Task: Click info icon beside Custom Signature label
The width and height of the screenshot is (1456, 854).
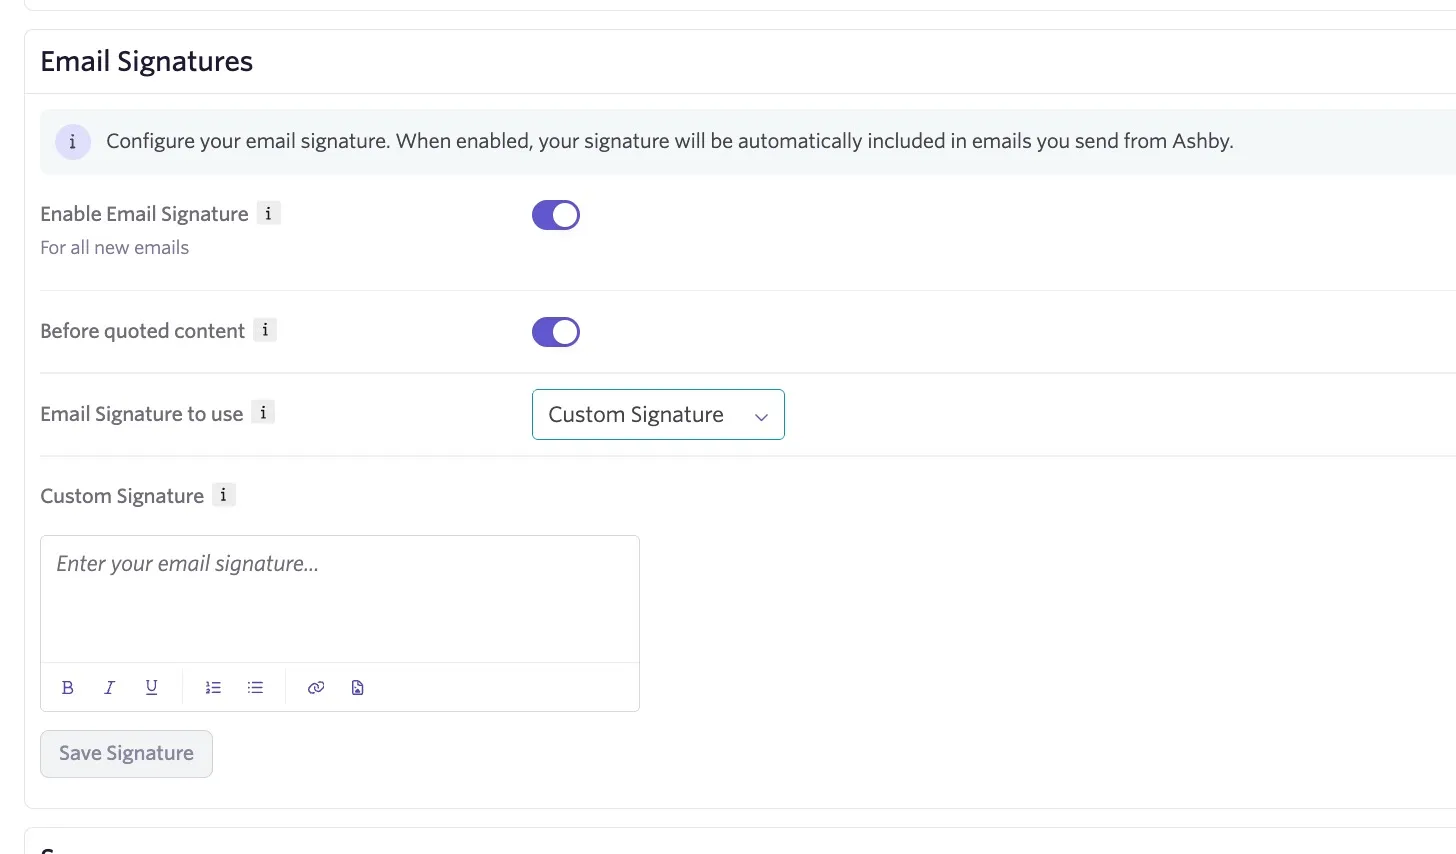Action: tap(224, 495)
